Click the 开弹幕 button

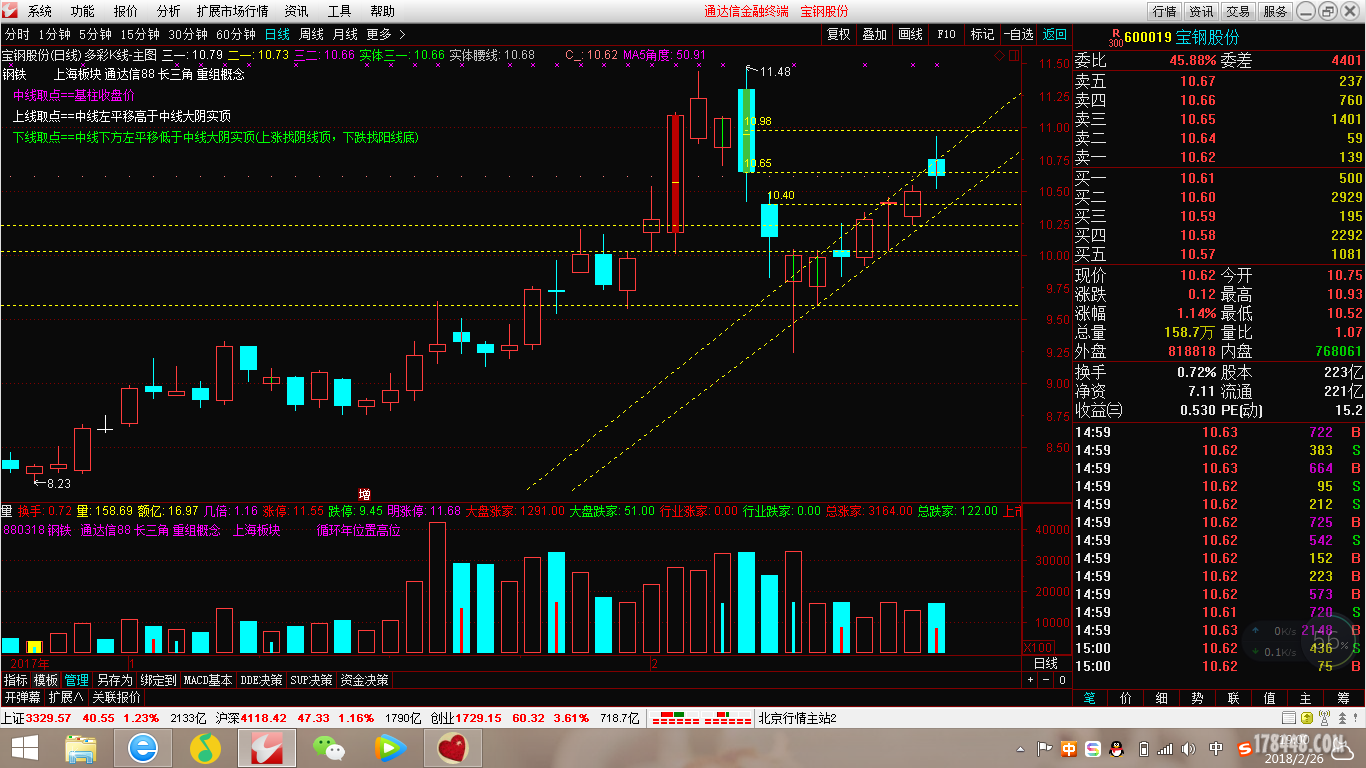22,697
